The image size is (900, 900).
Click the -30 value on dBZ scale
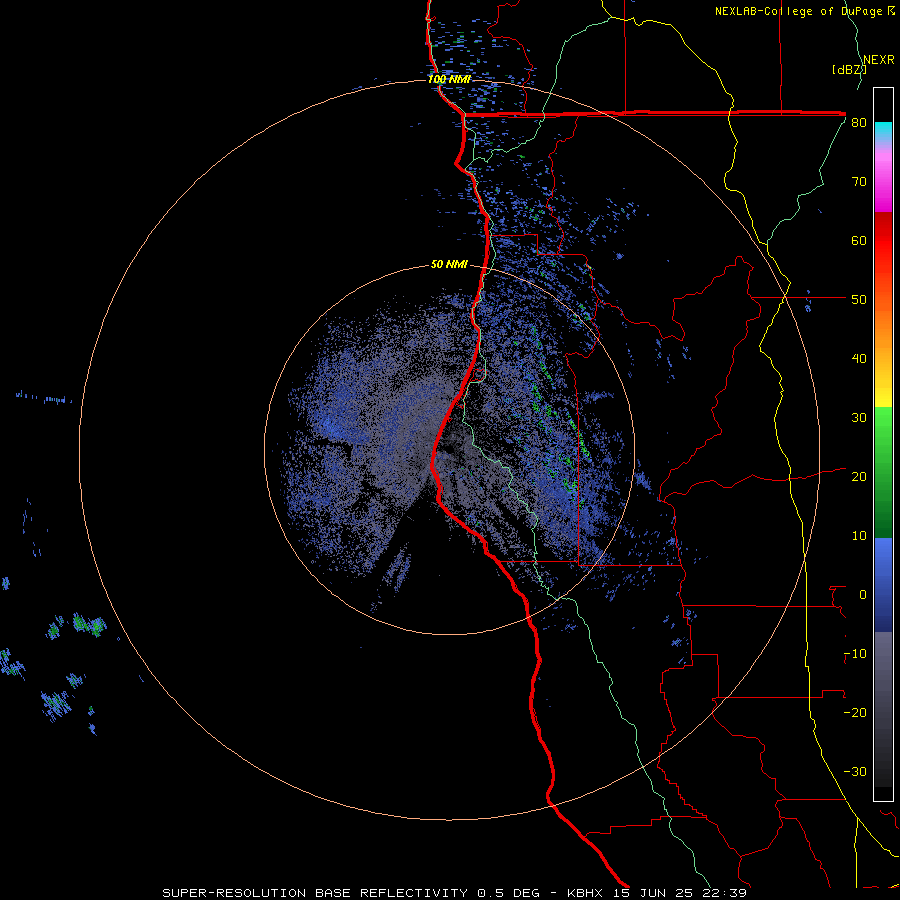point(855,772)
